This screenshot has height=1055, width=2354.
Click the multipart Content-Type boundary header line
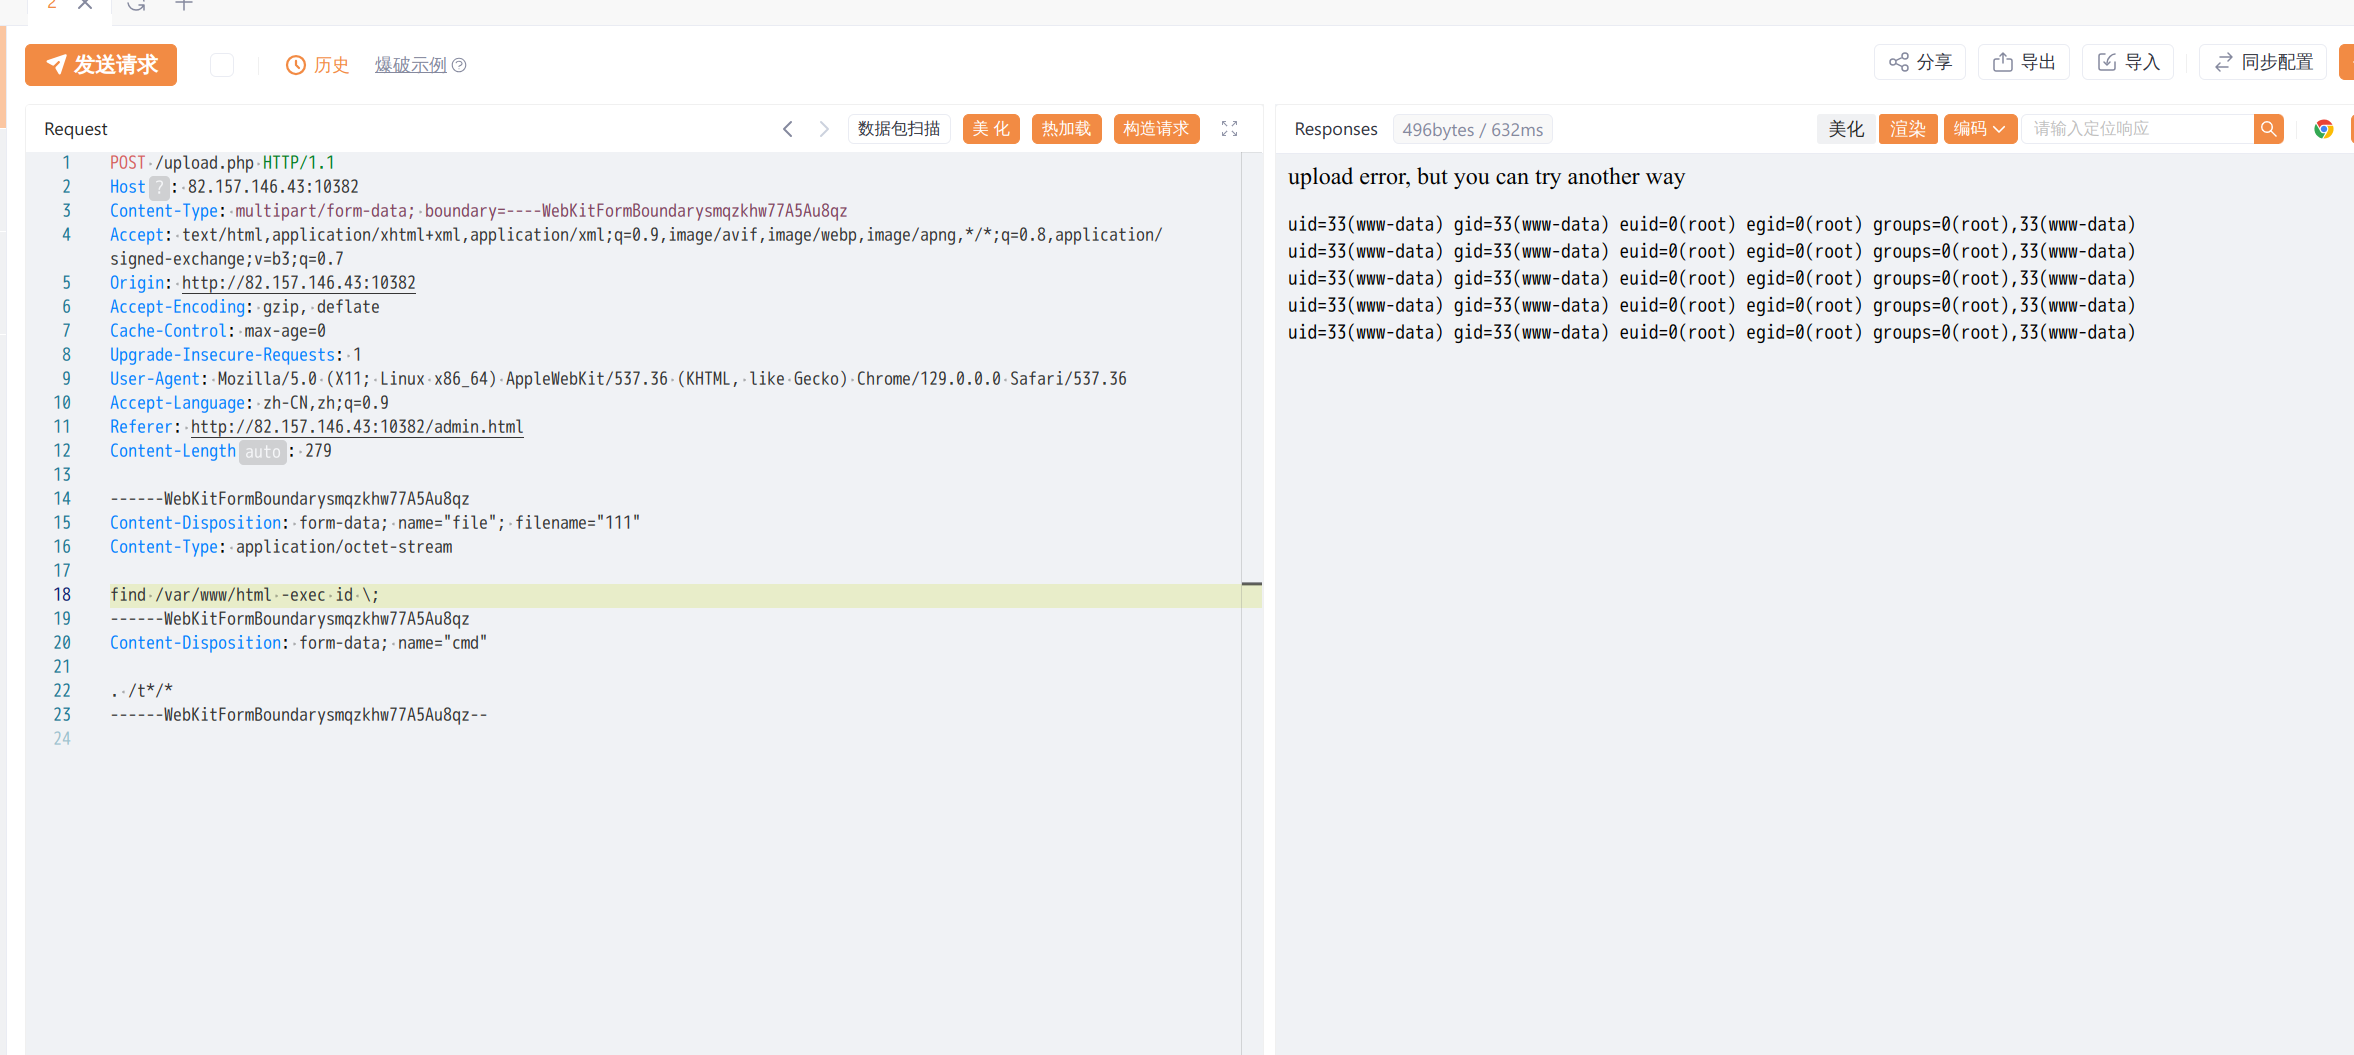[479, 211]
